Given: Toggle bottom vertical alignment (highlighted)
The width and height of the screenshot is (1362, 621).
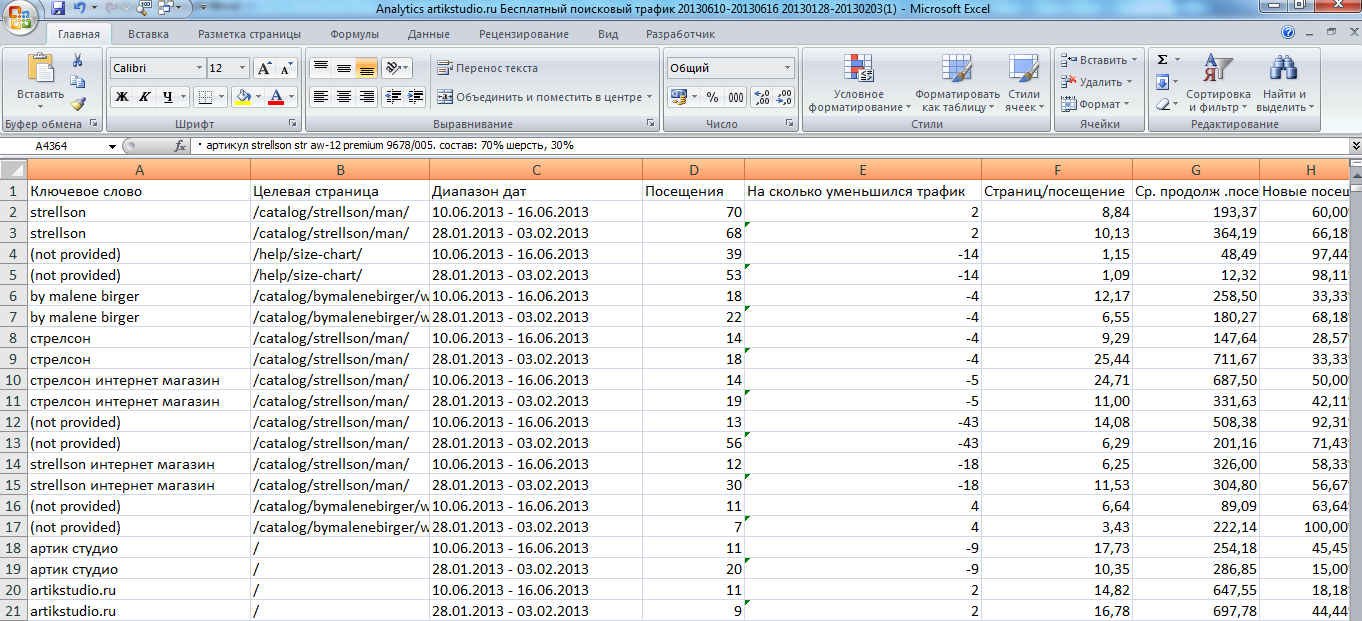Looking at the screenshot, I should pyautogui.click(x=366, y=68).
